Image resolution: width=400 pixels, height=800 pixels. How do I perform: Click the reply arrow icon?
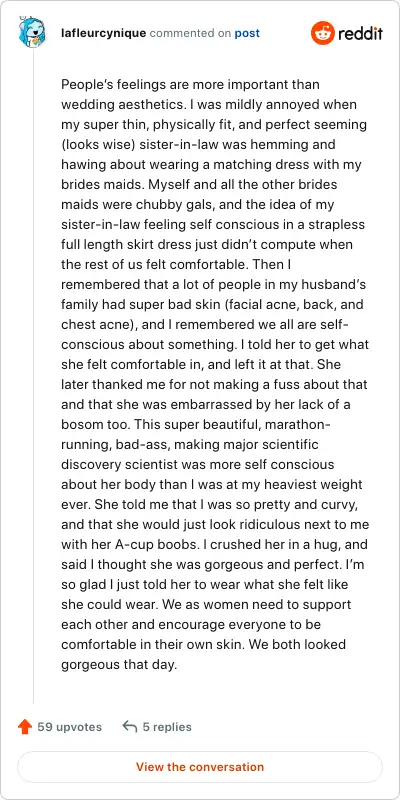click(x=130, y=727)
